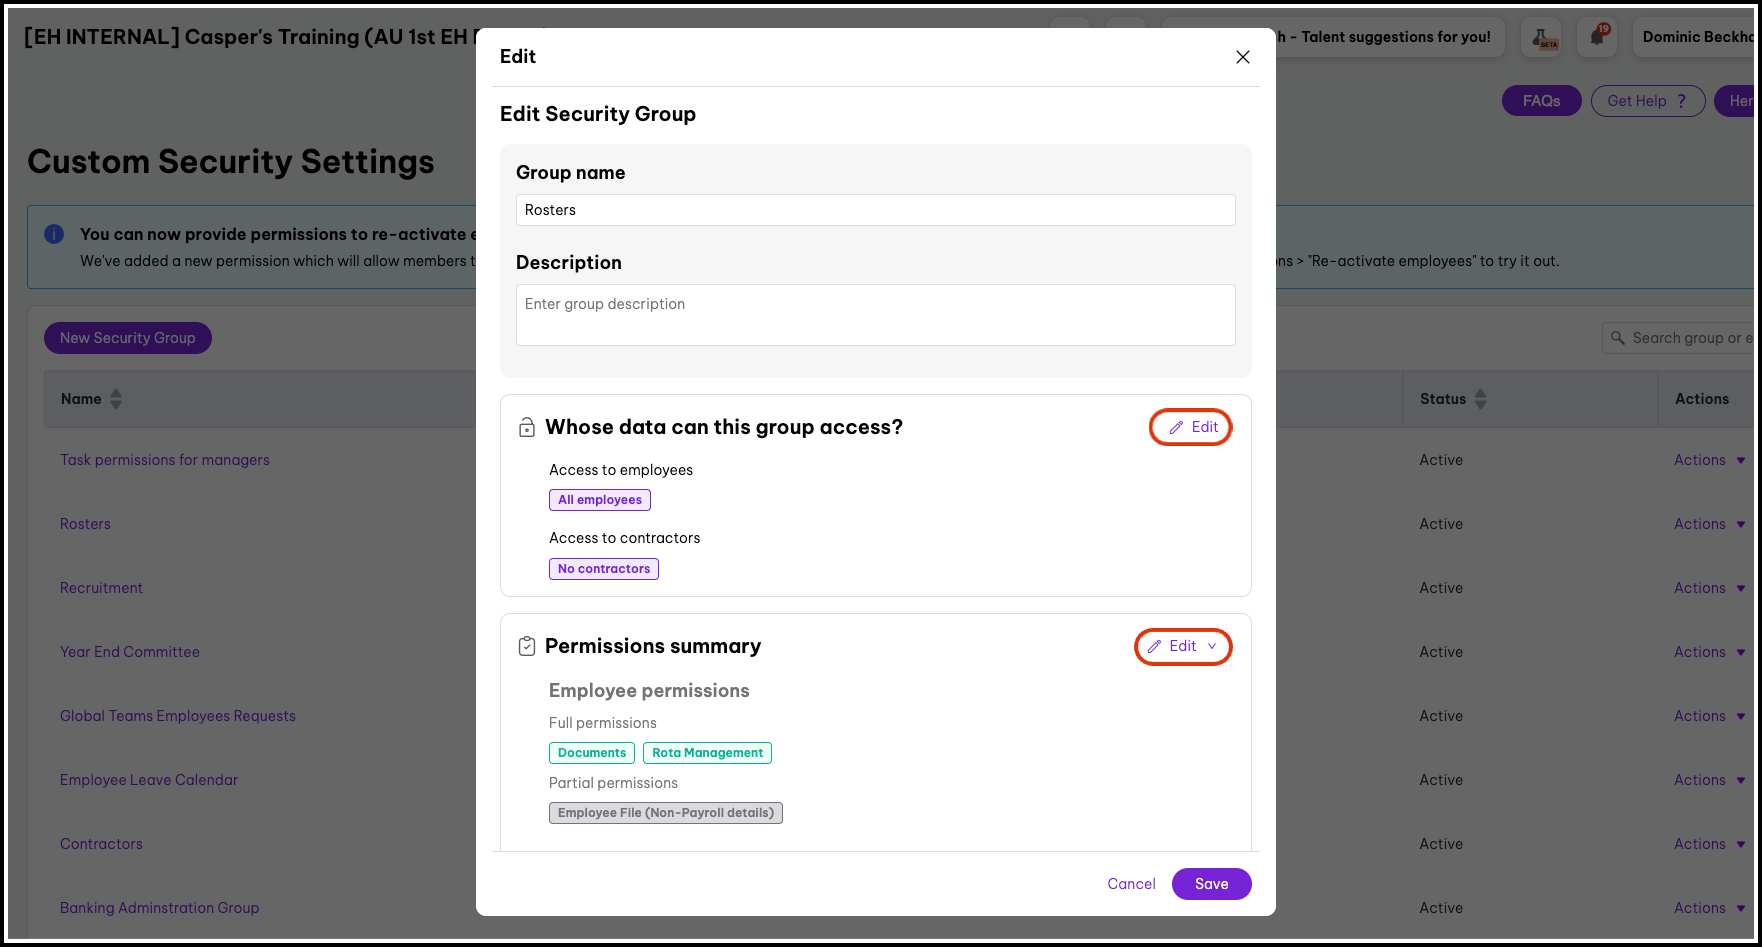
Task: Click the notifications bell icon
Action: (x=1597, y=38)
